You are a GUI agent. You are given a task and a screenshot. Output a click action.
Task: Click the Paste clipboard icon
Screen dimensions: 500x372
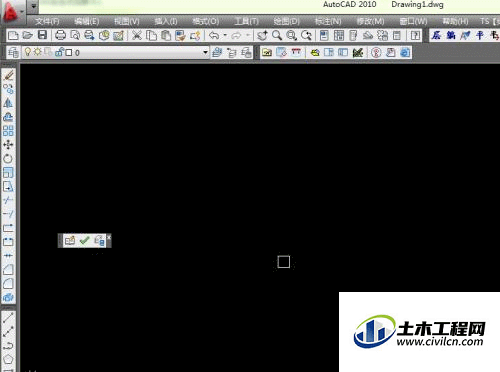pos(166,35)
